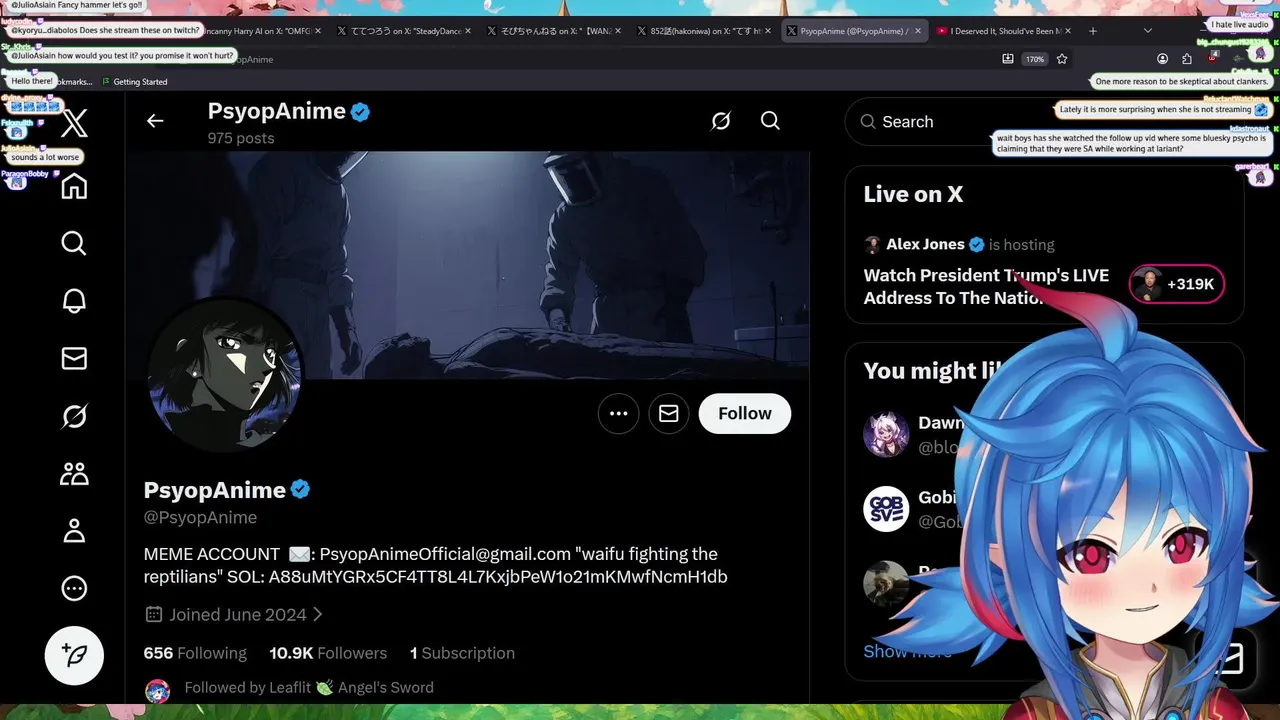Open Explore via the sidebar magnifier icon
This screenshot has height=720, width=1280.
[x=74, y=243]
